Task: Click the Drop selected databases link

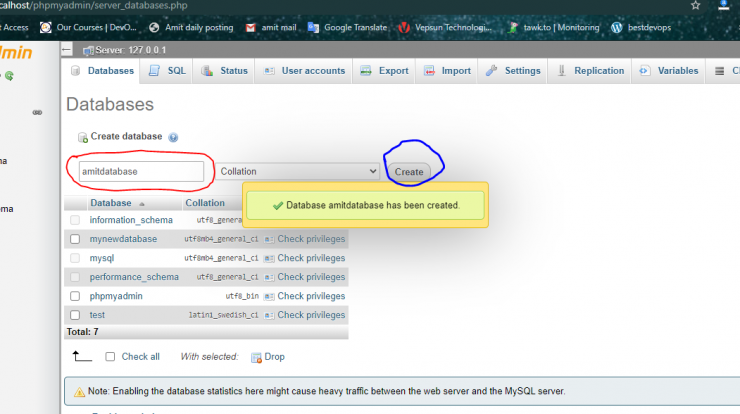Action: pos(274,357)
